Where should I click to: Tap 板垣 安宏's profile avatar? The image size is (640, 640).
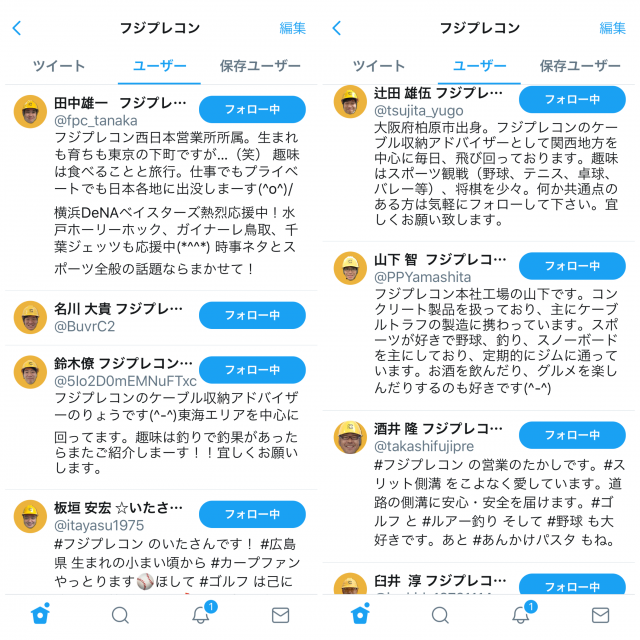[30, 516]
